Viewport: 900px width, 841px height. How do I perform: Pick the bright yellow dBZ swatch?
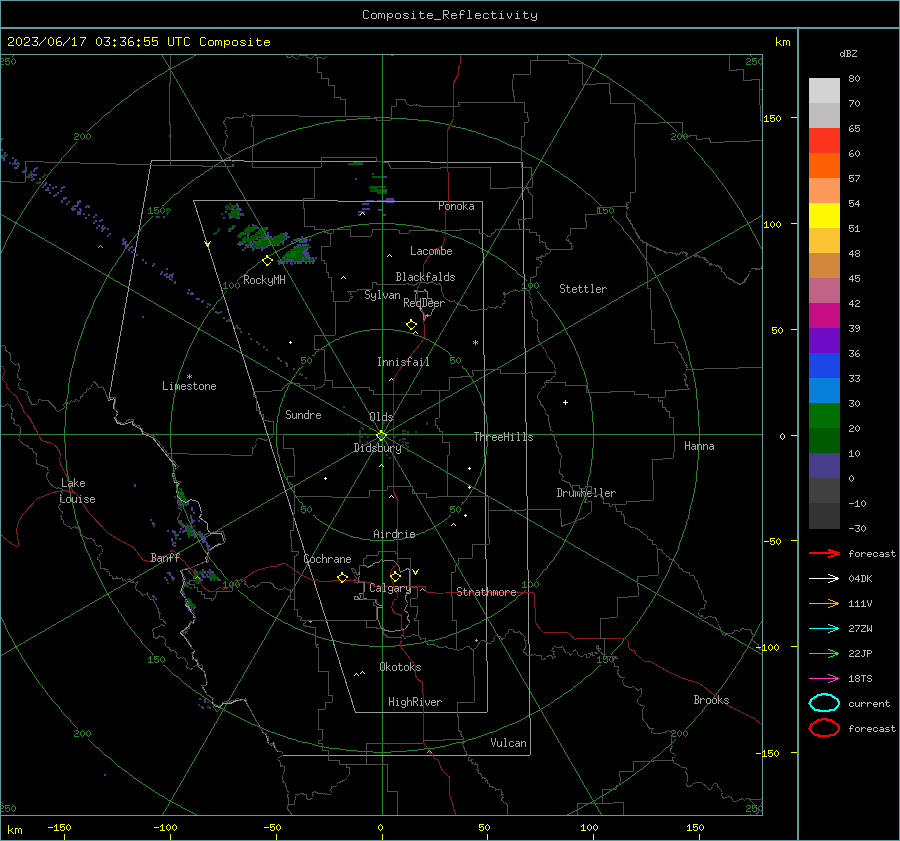coord(824,216)
